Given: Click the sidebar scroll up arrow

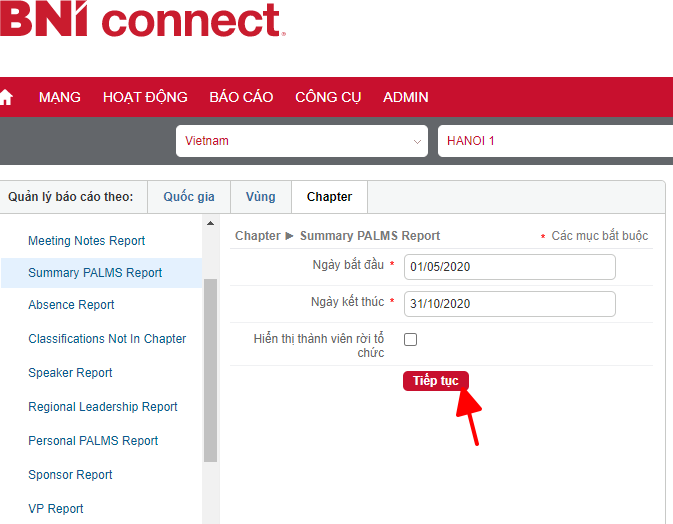Looking at the screenshot, I should [210, 223].
